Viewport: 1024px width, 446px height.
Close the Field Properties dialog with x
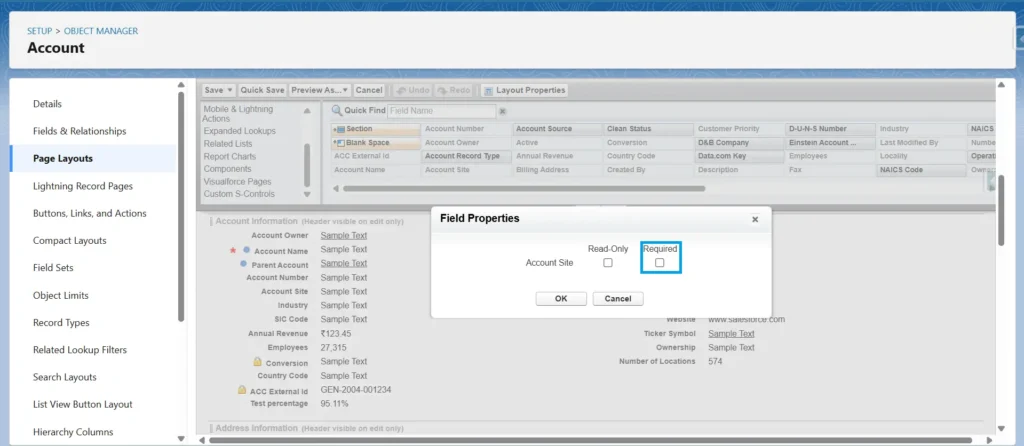755,219
